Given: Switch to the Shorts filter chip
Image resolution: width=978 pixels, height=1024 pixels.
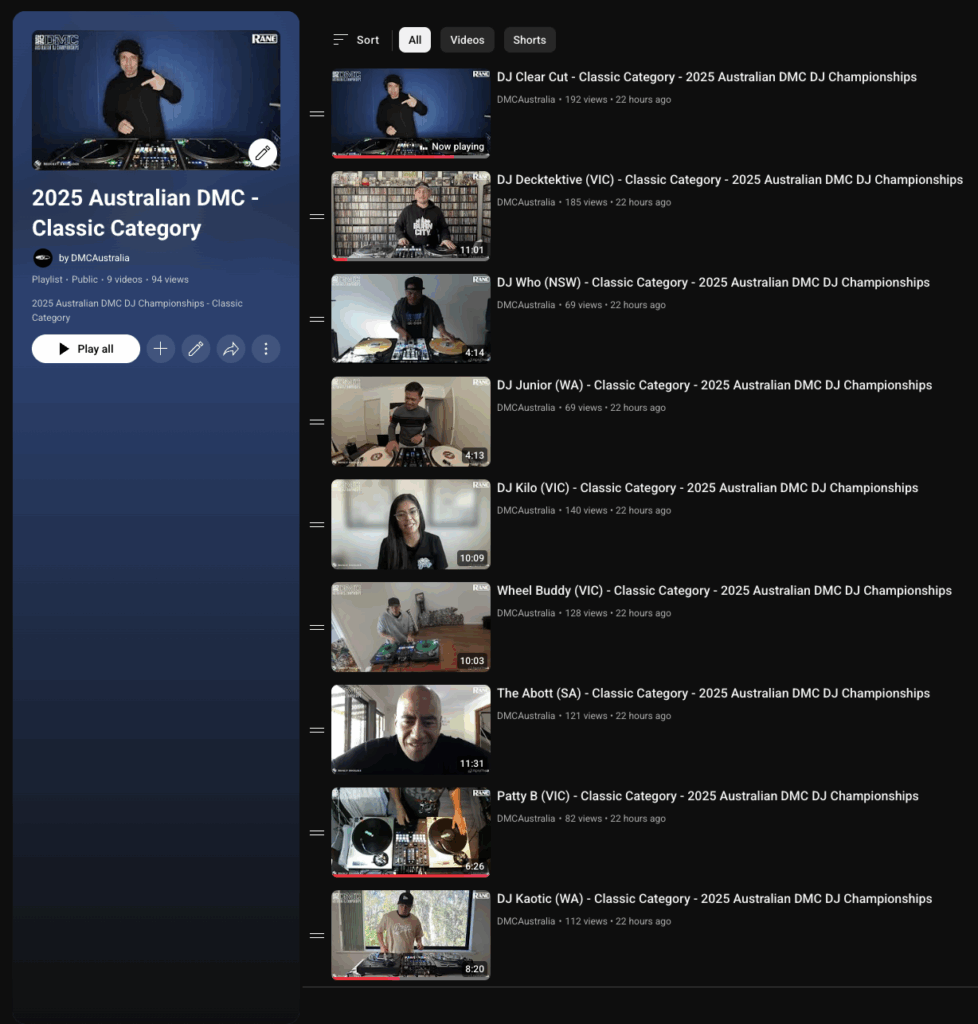Looking at the screenshot, I should (x=529, y=40).
